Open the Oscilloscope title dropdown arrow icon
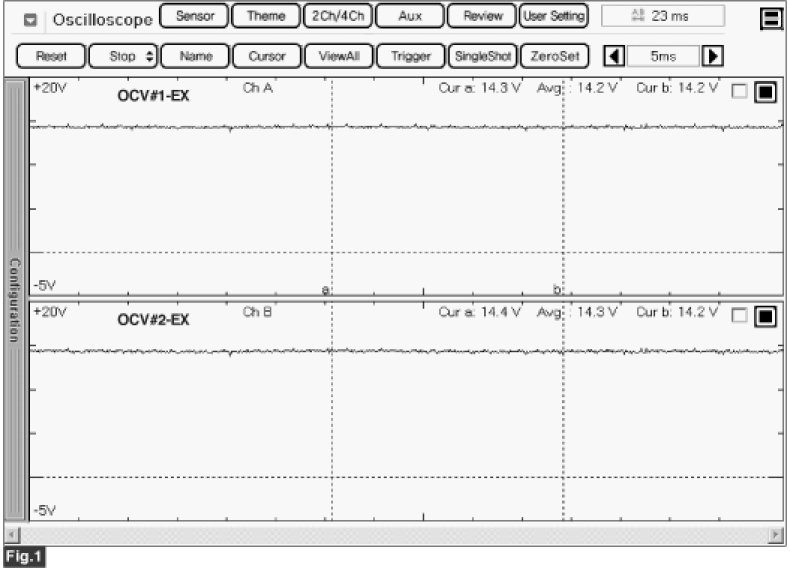Screen dimensions: 790x568 click(31, 20)
